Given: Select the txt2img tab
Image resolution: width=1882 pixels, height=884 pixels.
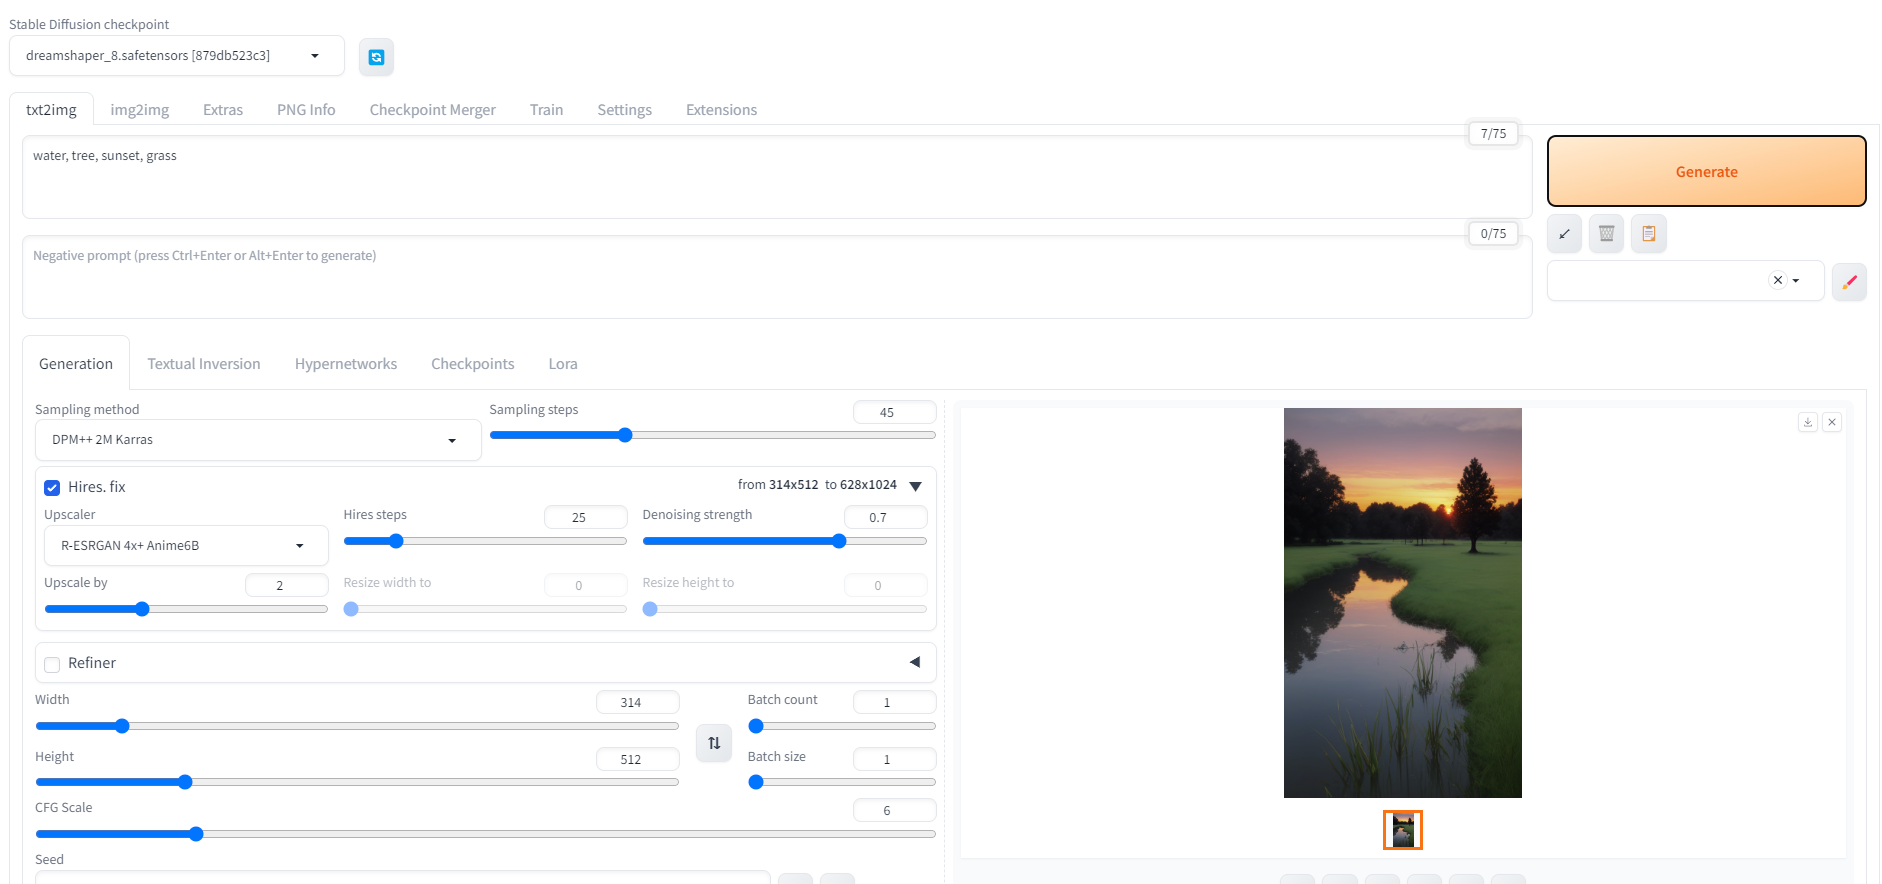Looking at the screenshot, I should (51, 110).
